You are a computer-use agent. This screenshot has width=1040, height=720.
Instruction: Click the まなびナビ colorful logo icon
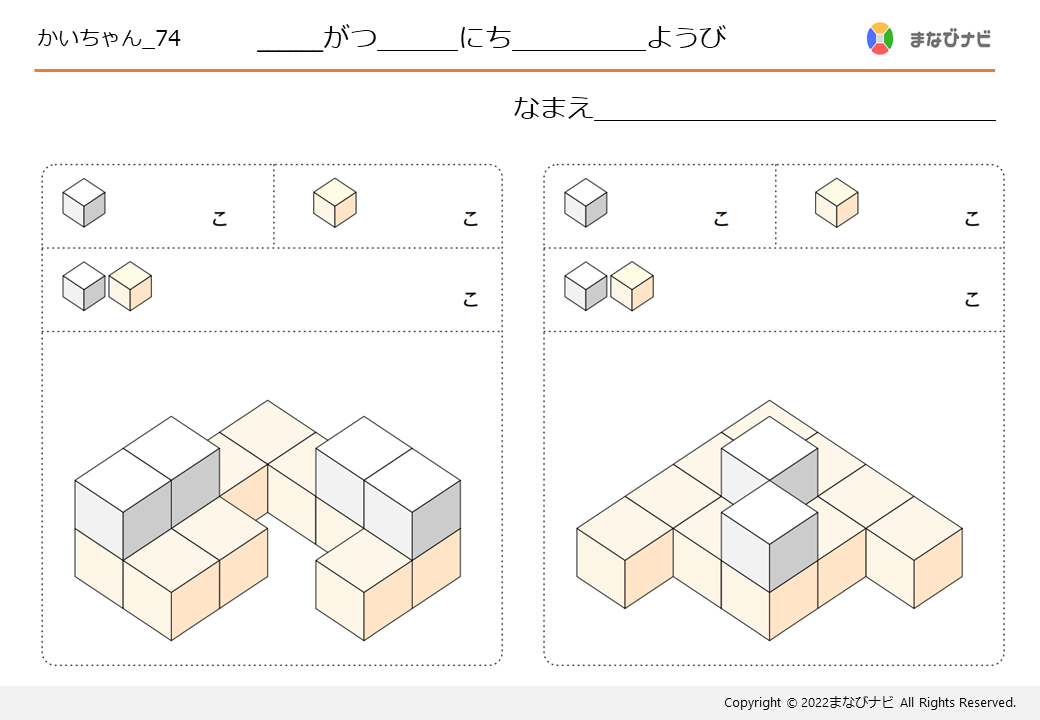pos(879,38)
